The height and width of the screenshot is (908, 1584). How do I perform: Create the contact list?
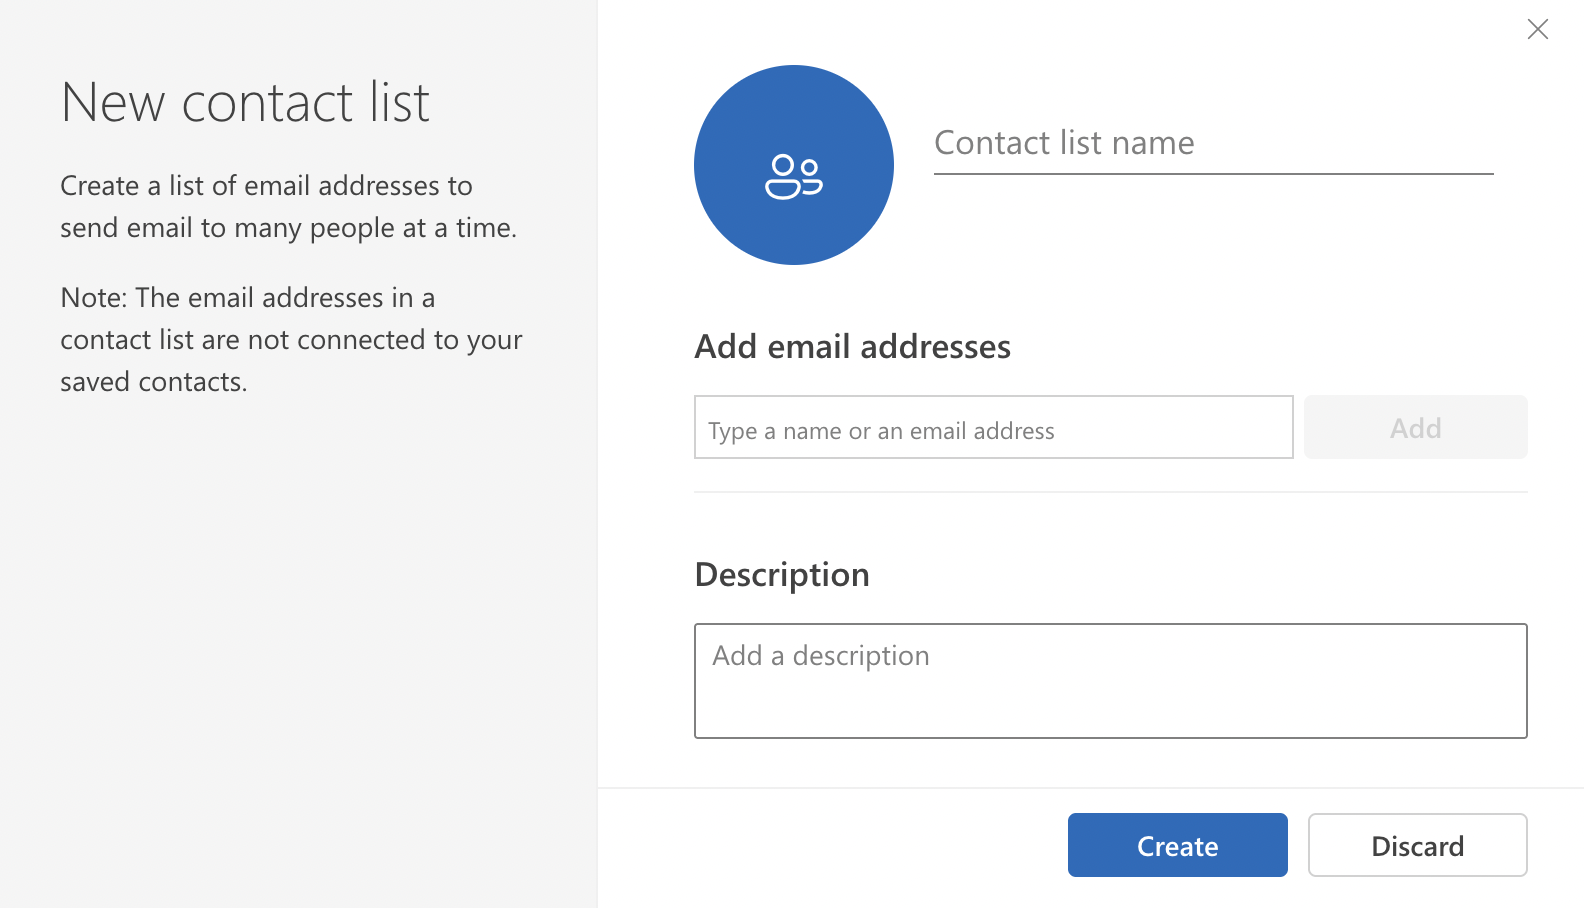[1177, 845]
